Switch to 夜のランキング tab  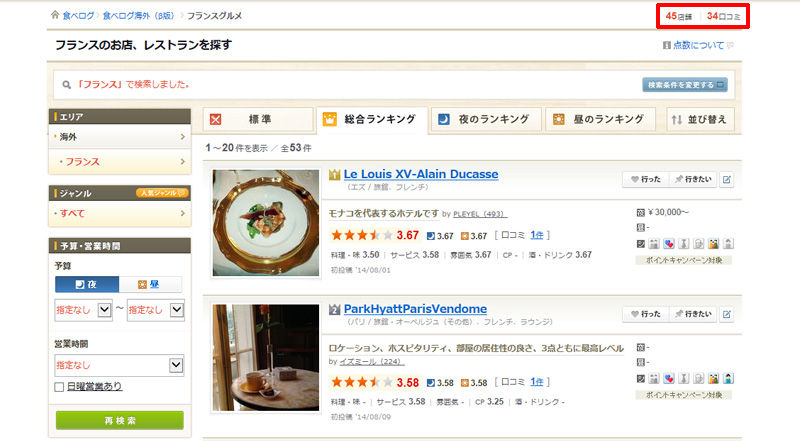pyautogui.click(x=485, y=119)
